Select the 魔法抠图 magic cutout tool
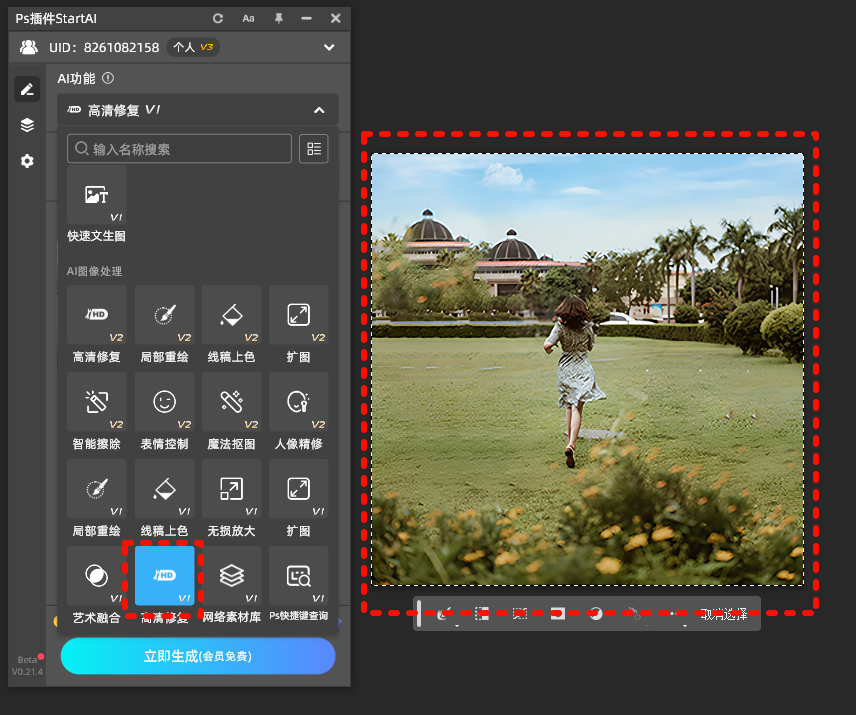 click(231, 402)
